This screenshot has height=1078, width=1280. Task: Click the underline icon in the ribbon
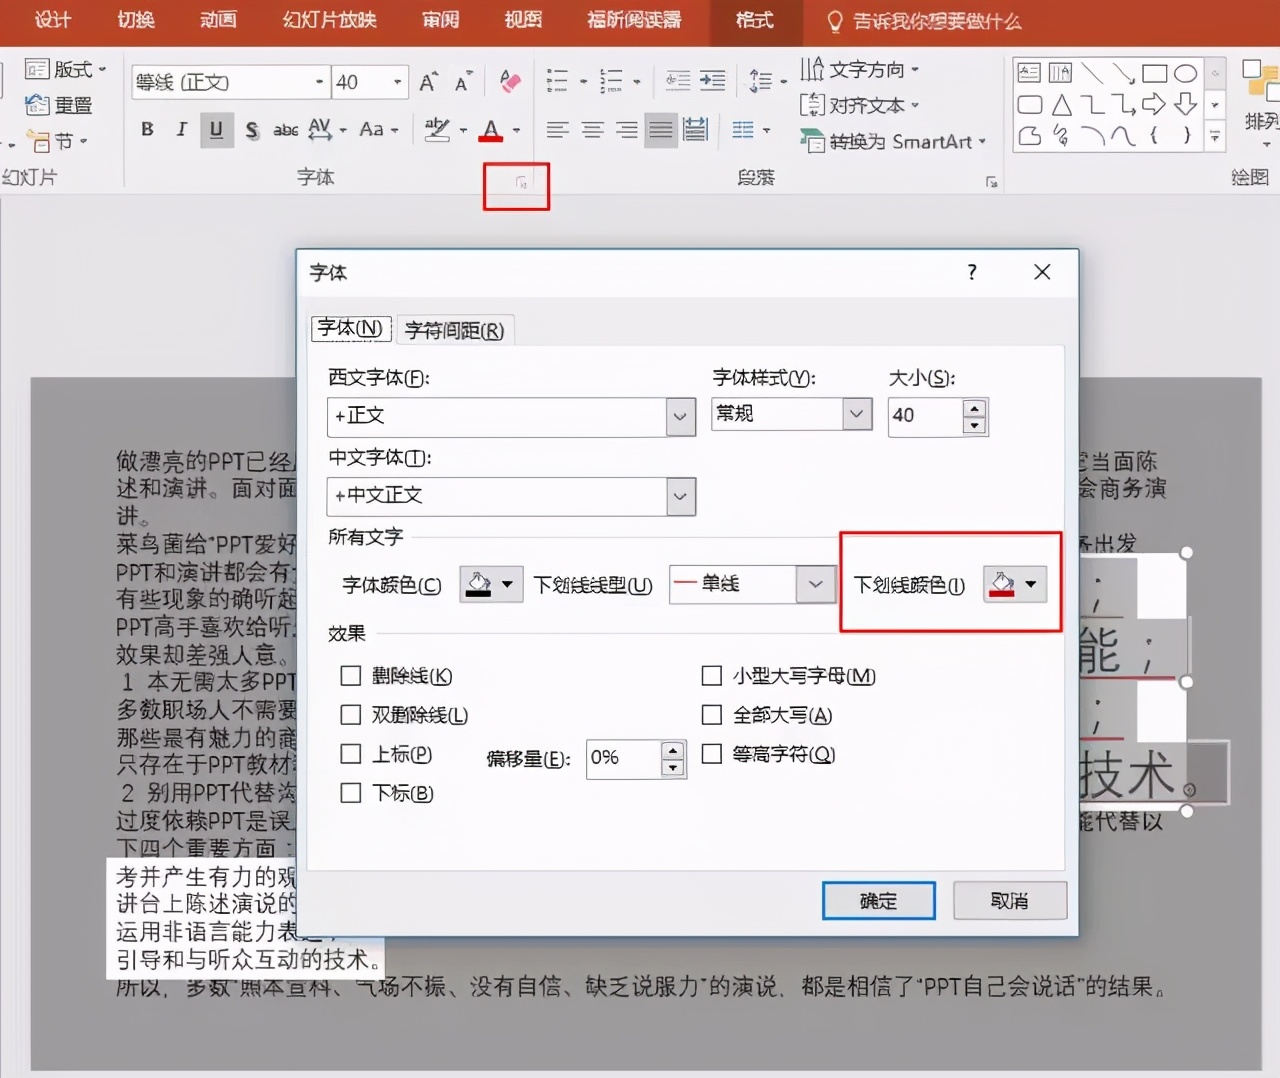(216, 129)
